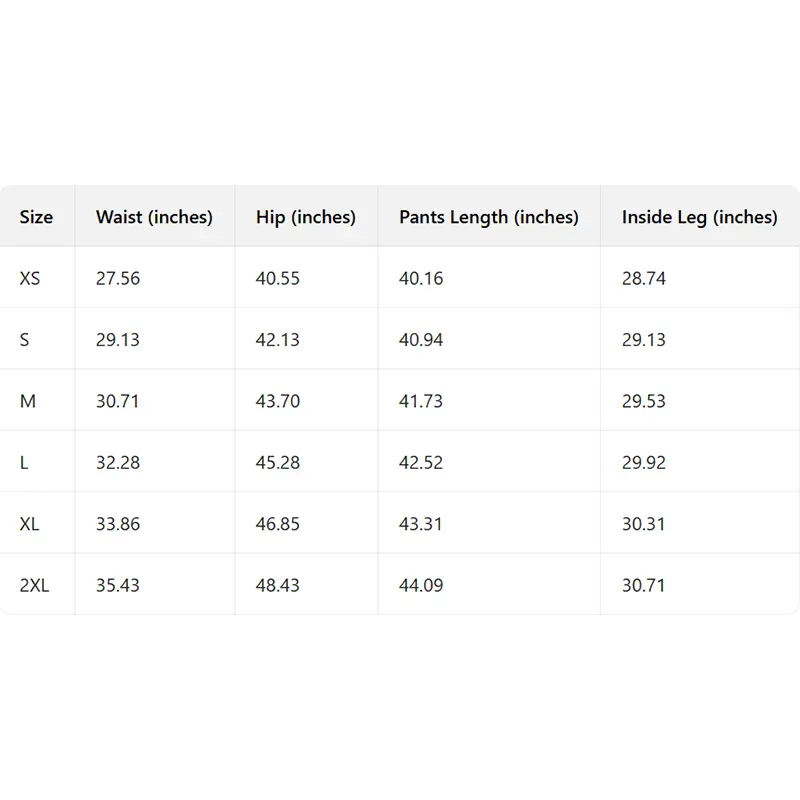800x800 pixels.
Task: Click the M pants length 41.73
Action: [421, 401]
